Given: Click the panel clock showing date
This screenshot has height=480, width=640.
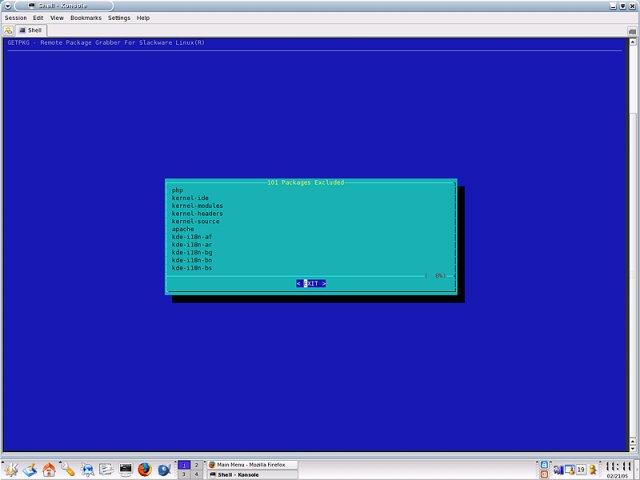Looking at the screenshot, I should tap(617, 469).
